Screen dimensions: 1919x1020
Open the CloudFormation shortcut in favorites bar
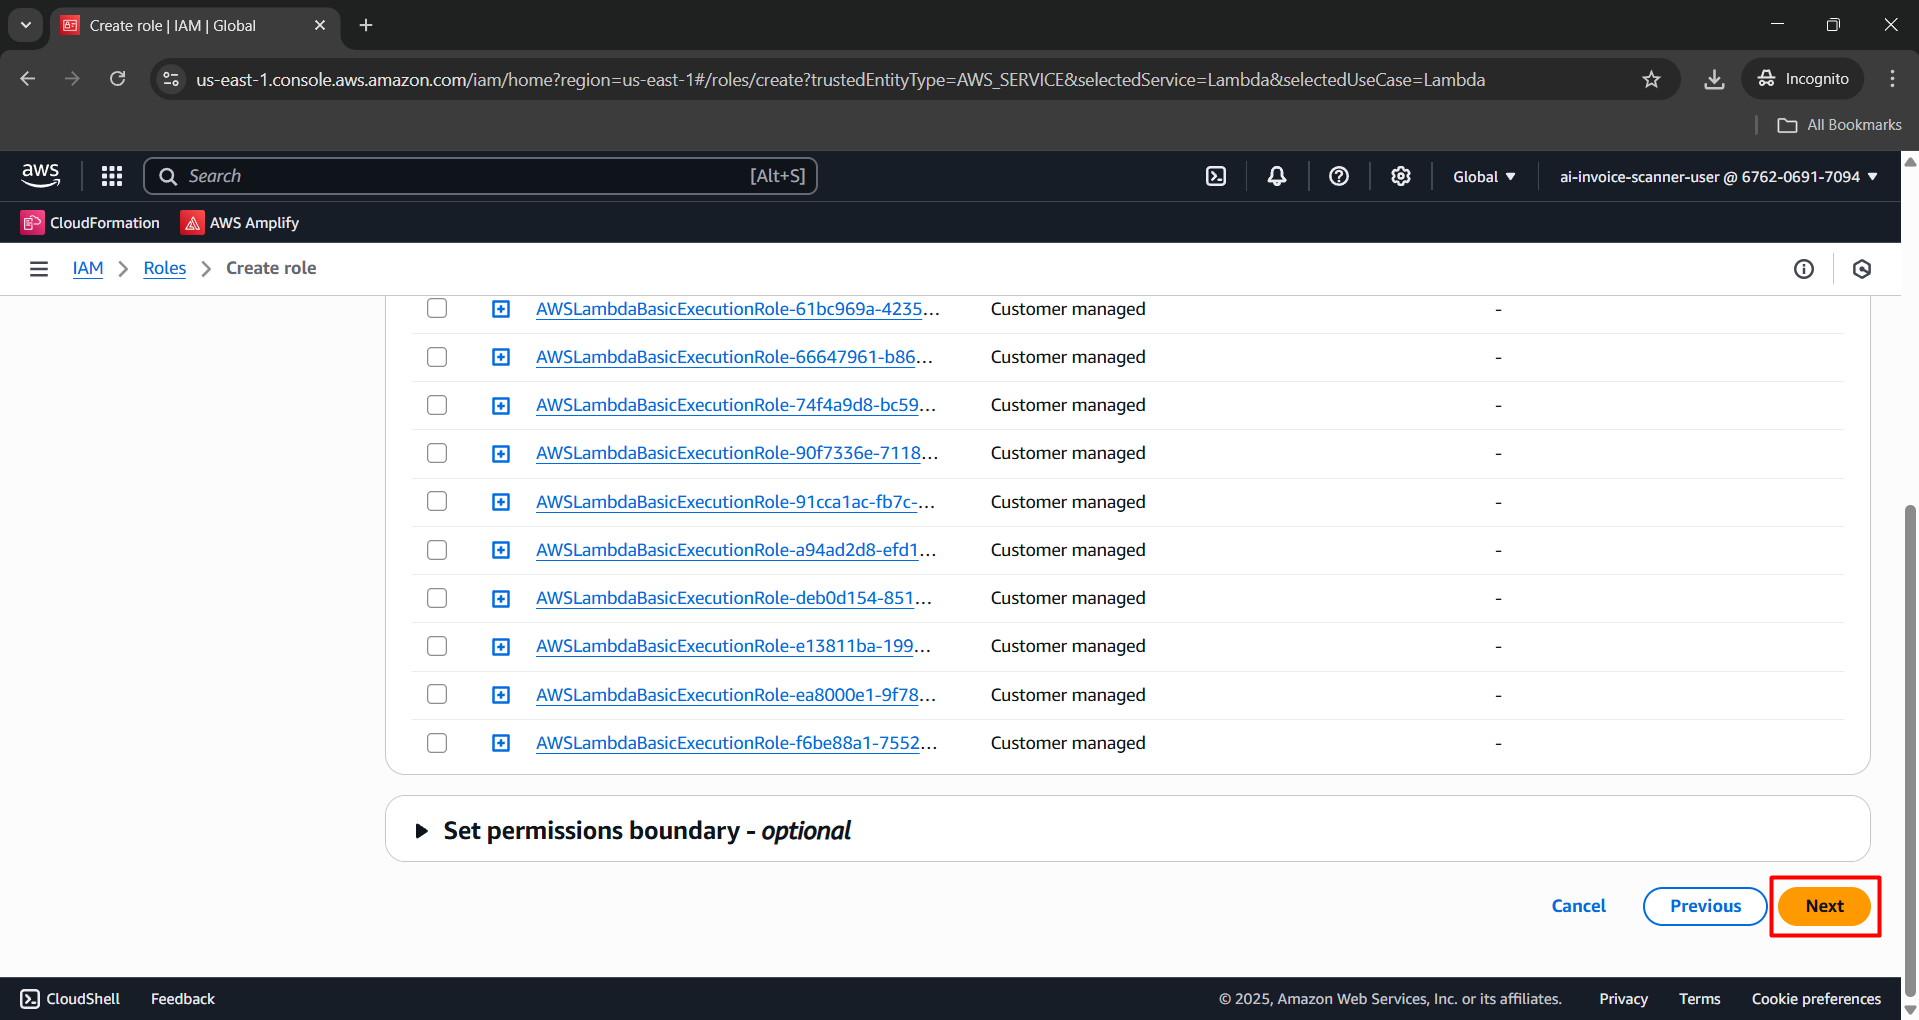point(91,222)
